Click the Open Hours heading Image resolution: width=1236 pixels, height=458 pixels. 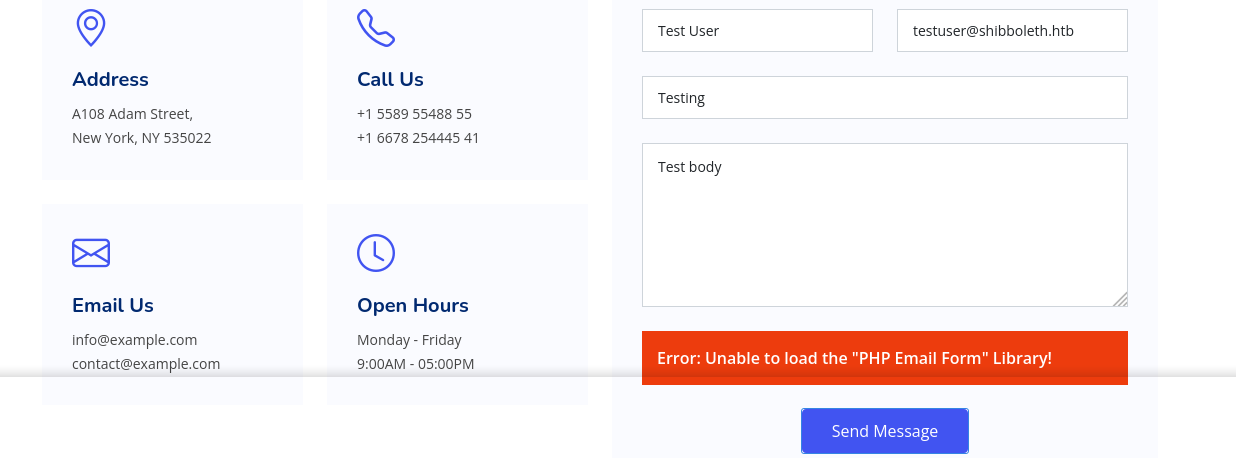[412, 306]
